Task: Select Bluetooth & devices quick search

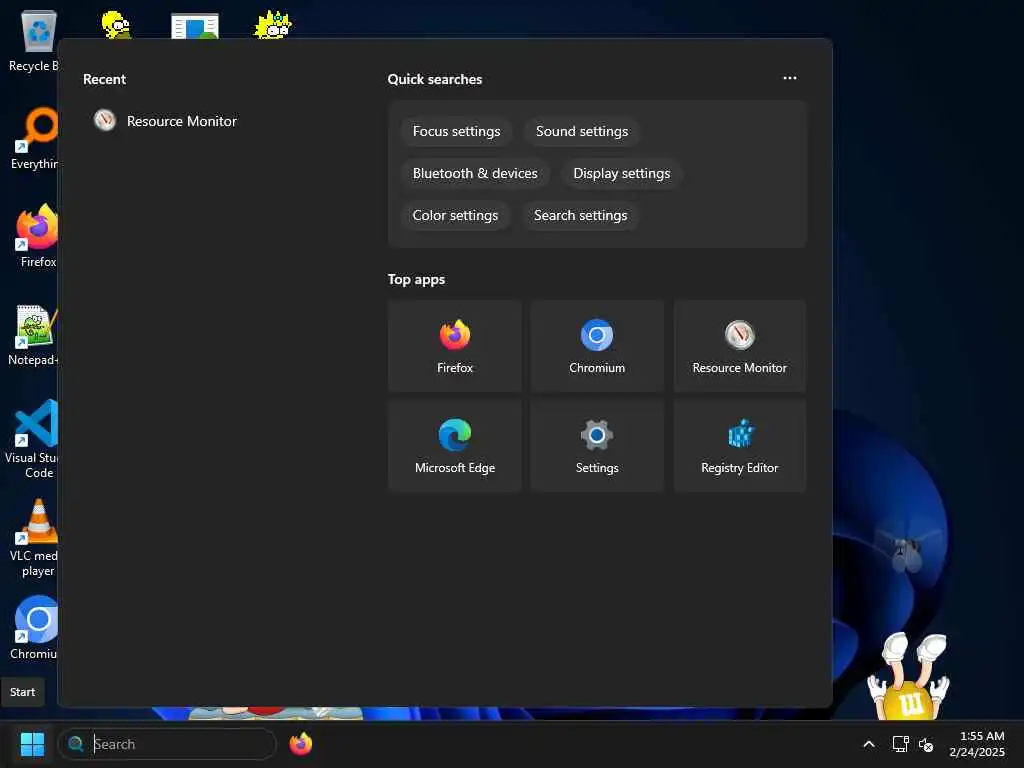Action: click(x=475, y=173)
